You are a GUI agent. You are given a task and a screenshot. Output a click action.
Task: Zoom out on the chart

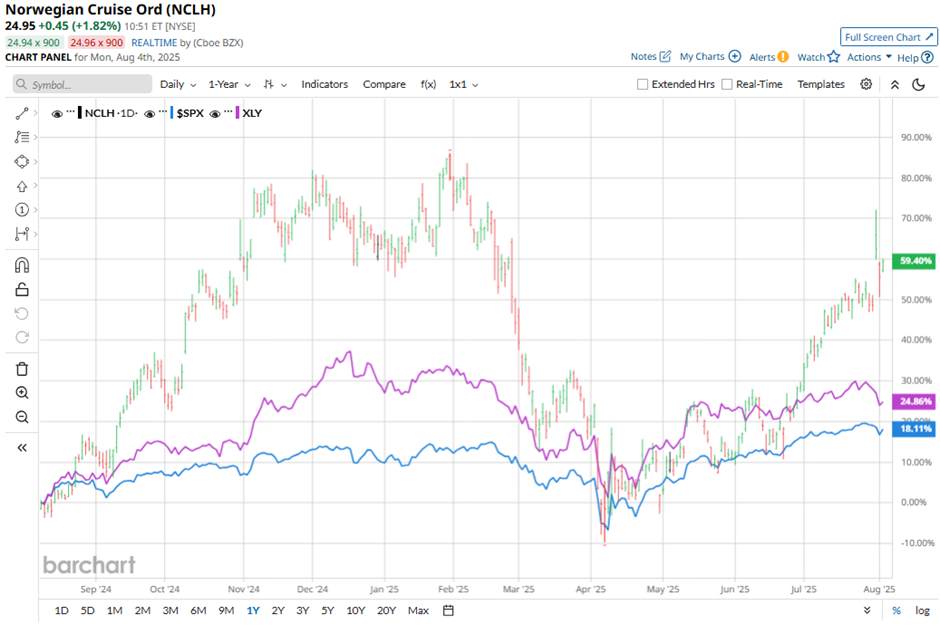click(22, 417)
